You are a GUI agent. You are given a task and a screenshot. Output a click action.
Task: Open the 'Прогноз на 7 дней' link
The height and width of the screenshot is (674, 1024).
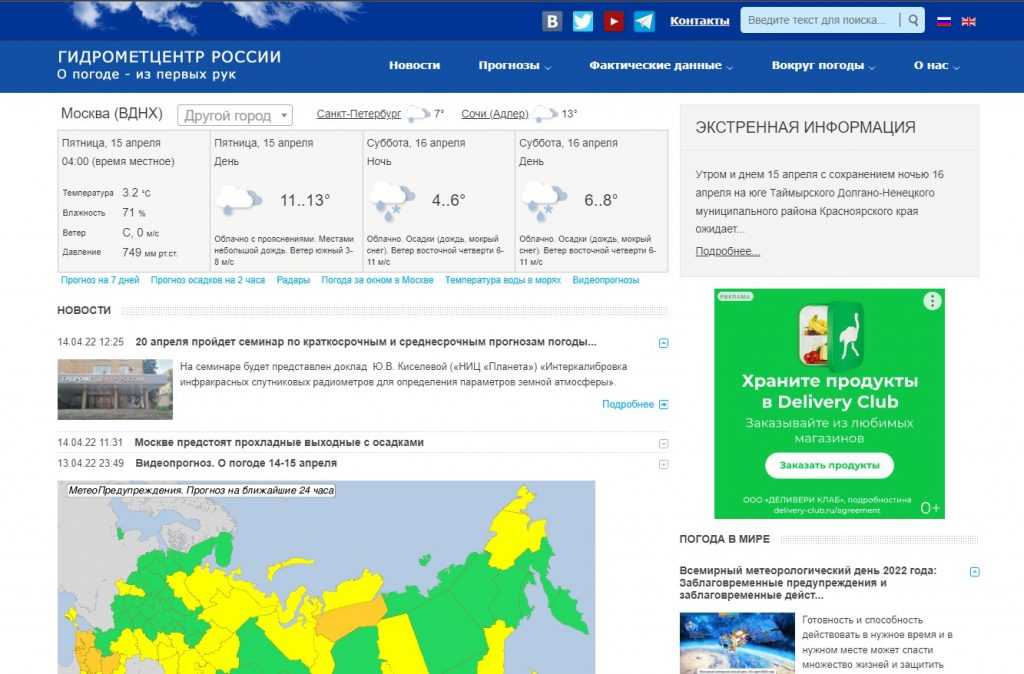(x=100, y=281)
